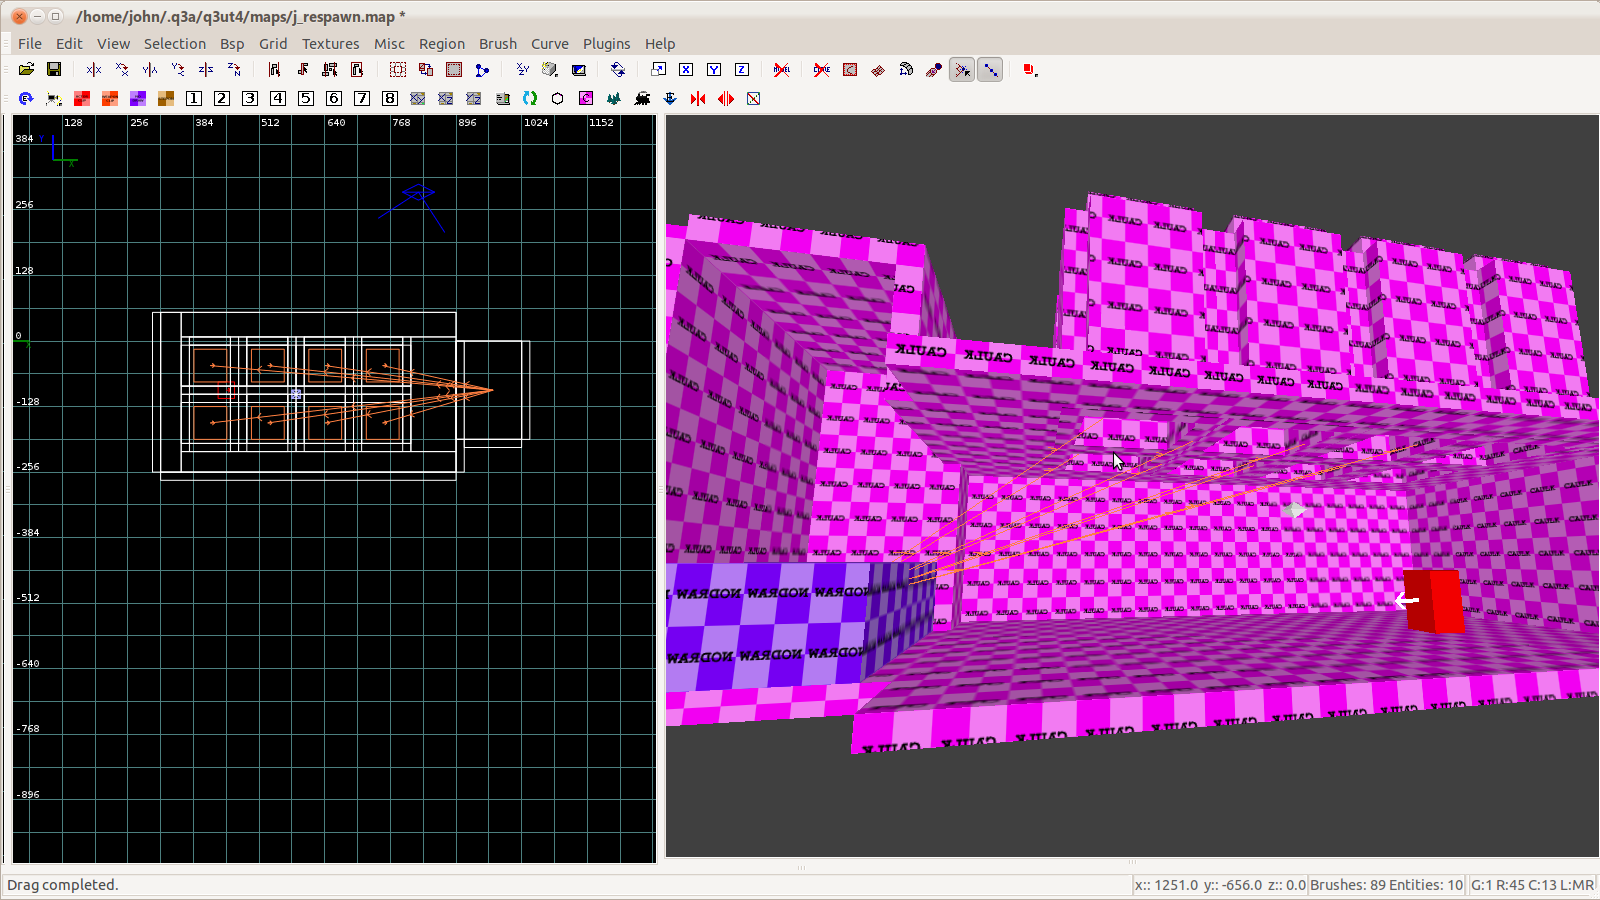Toggle the crossed-out Model filter icon
1600x900 pixels.
click(782, 70)
